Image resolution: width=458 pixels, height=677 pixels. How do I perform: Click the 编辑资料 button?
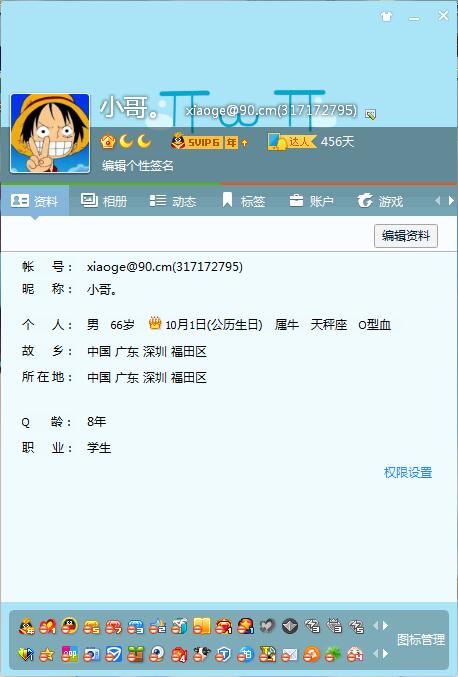406,236
